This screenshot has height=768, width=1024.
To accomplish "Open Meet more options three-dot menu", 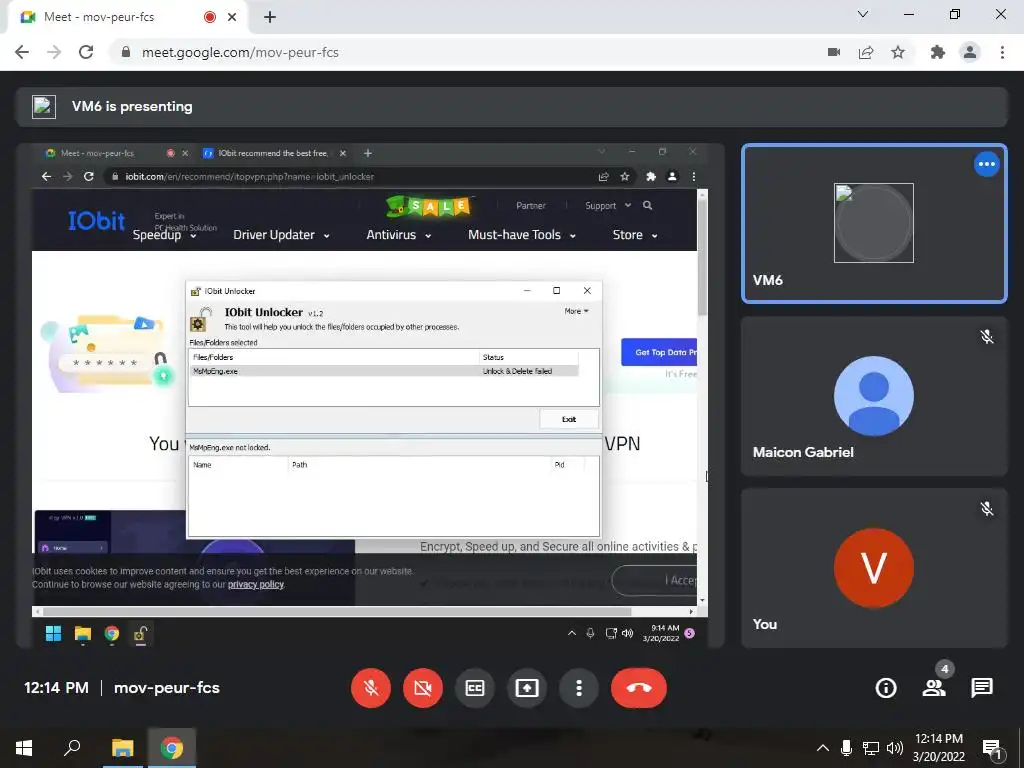I will click(x=579, y=688).
